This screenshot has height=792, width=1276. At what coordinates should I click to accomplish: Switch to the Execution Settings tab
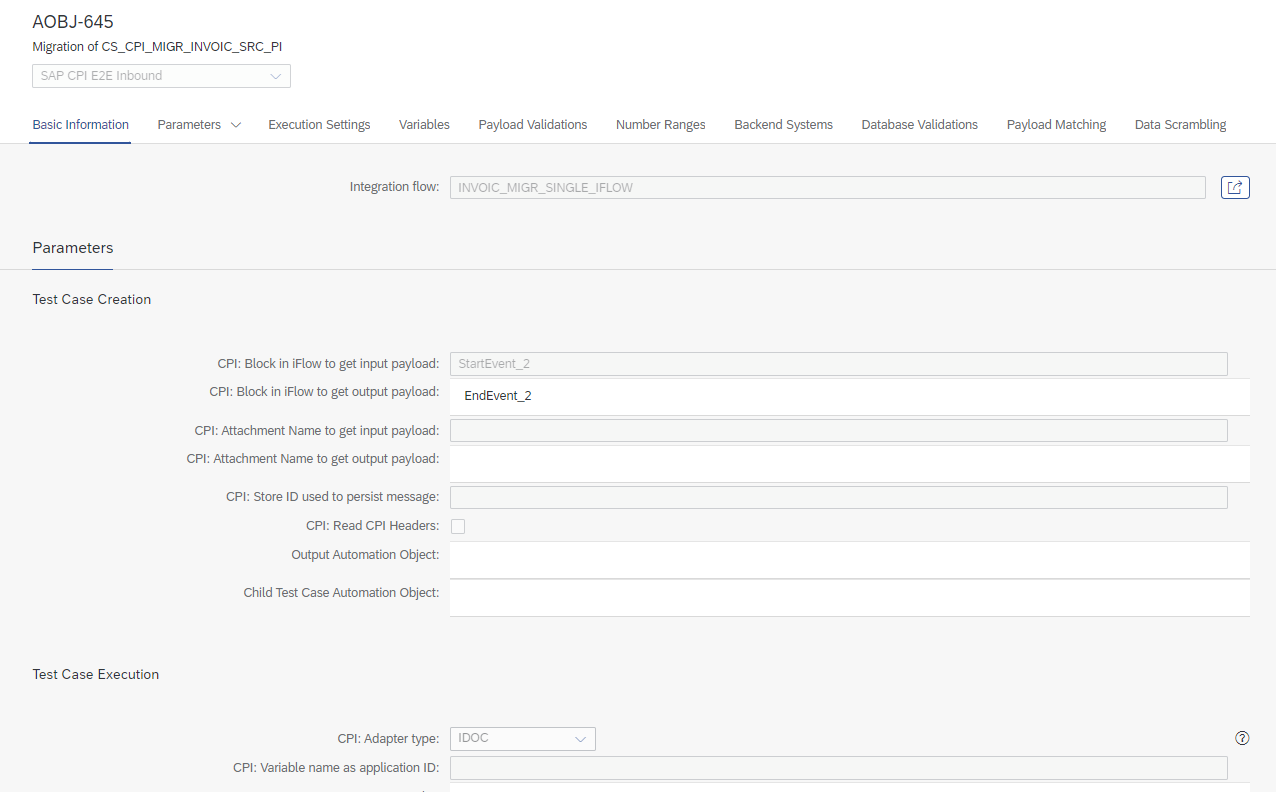point(319,125)
